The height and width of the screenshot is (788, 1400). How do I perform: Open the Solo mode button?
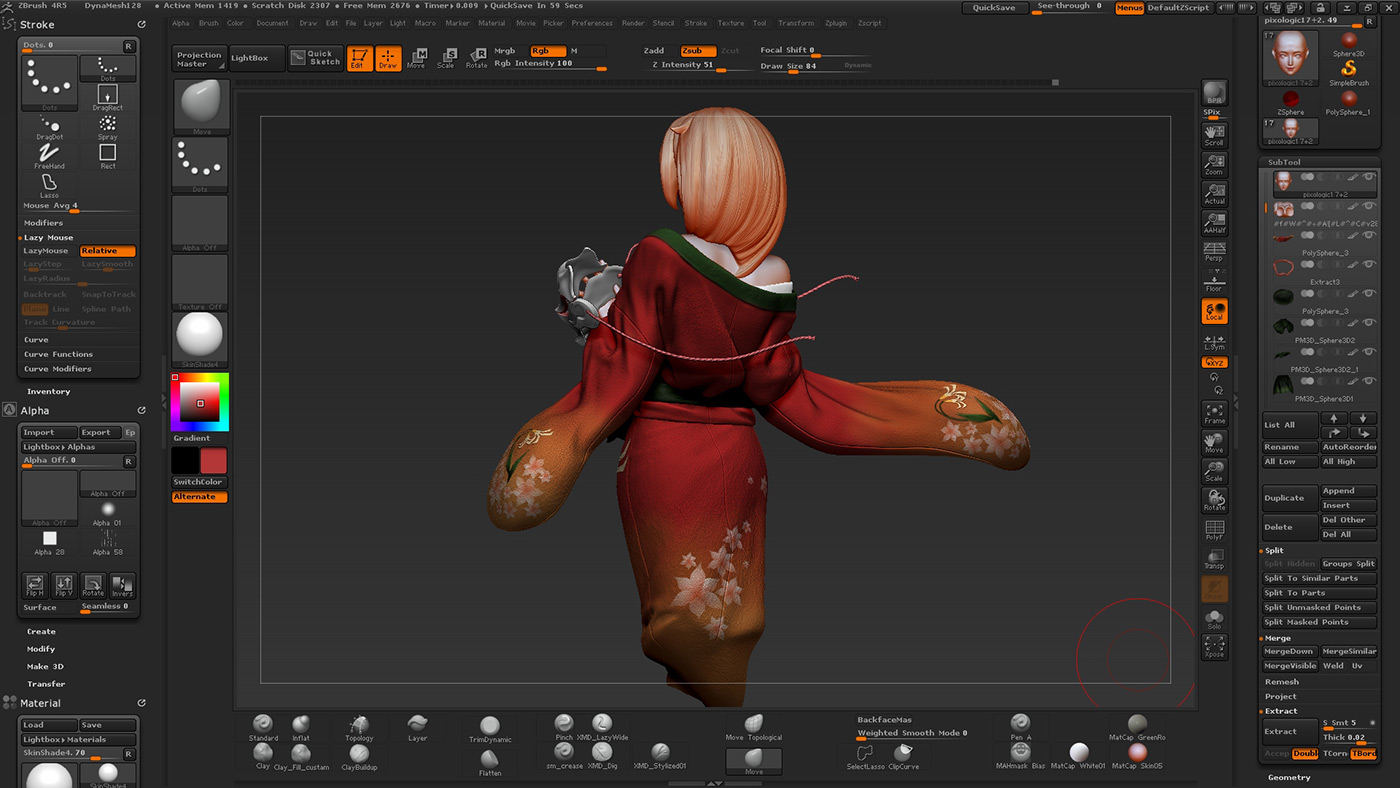click(1214, 620)
